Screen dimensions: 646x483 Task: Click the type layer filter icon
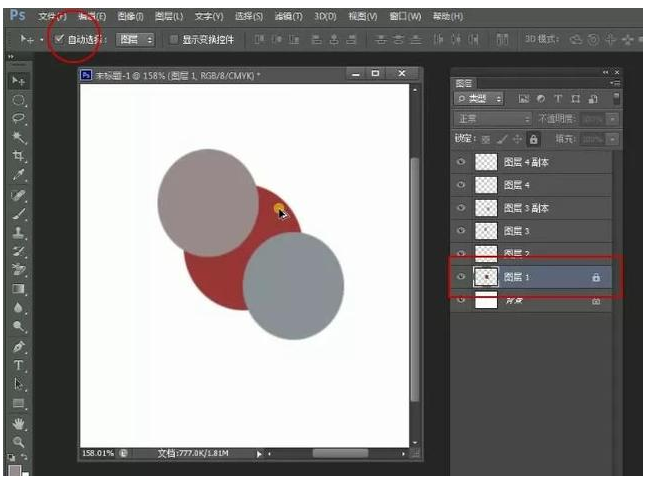pos(558,99)
